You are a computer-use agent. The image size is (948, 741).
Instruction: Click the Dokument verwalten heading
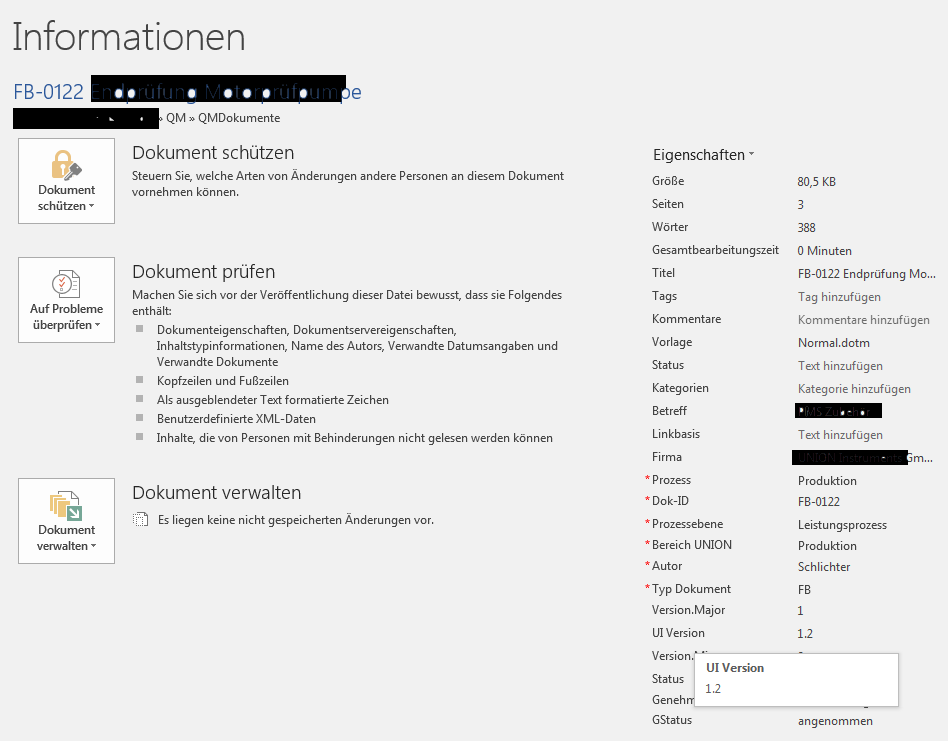216,493
